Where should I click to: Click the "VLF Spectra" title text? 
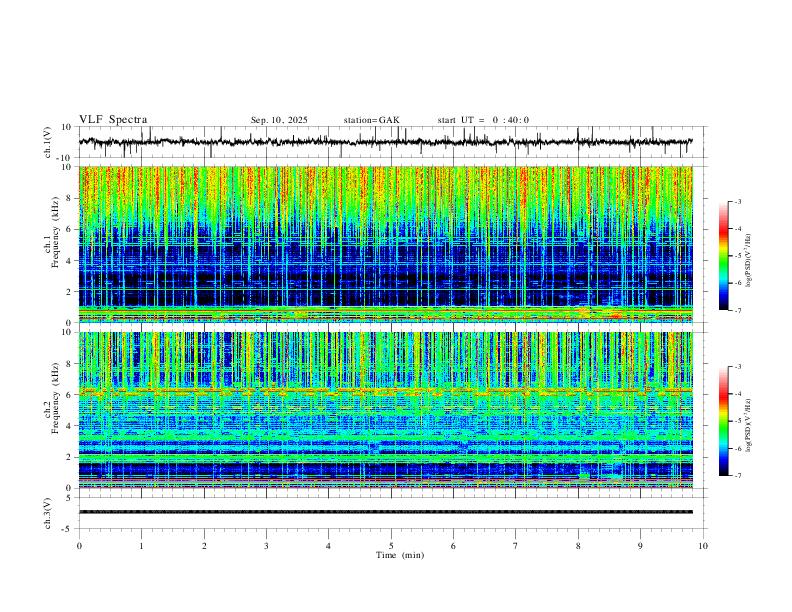[113, 120]
